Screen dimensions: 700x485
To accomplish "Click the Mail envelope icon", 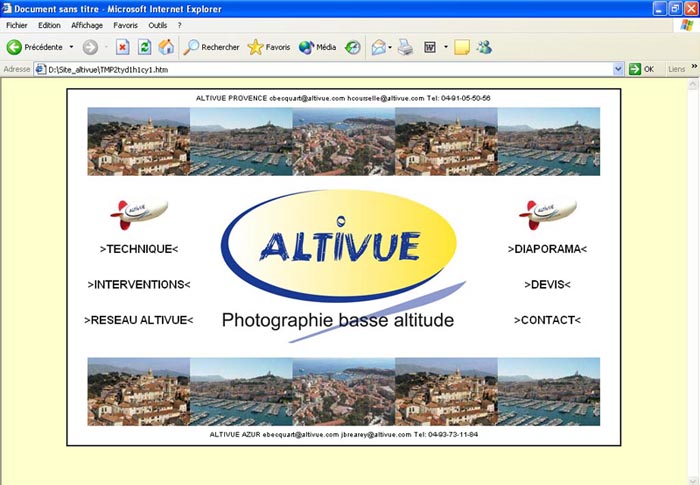I will (x=379, y=47).
